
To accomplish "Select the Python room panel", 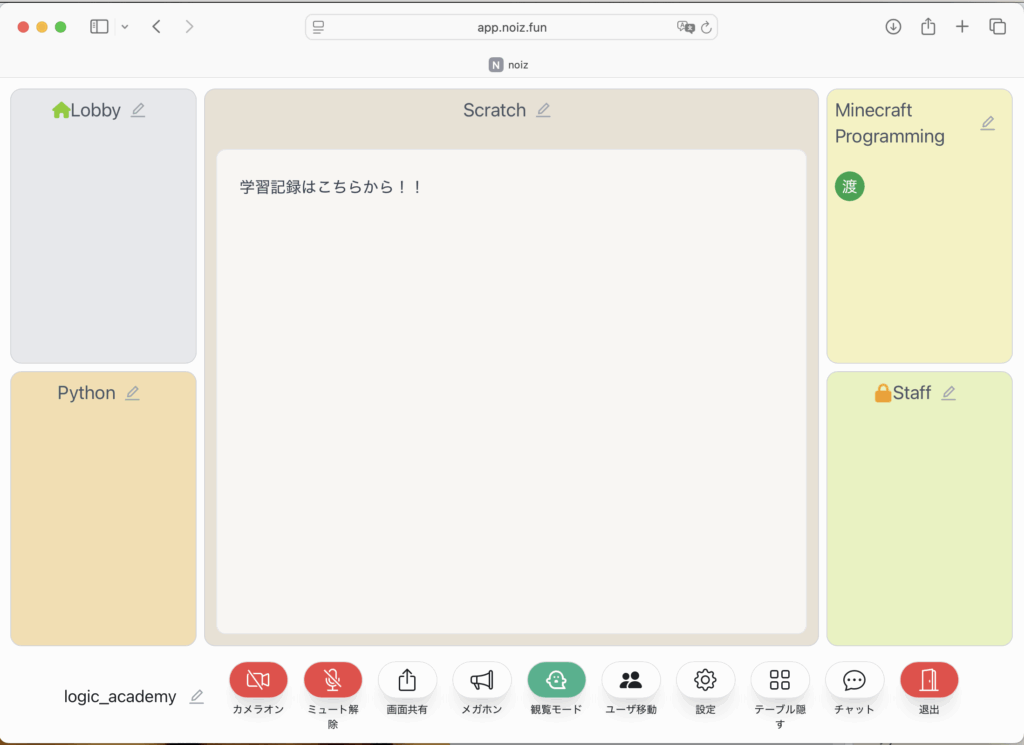I will 103,508.
